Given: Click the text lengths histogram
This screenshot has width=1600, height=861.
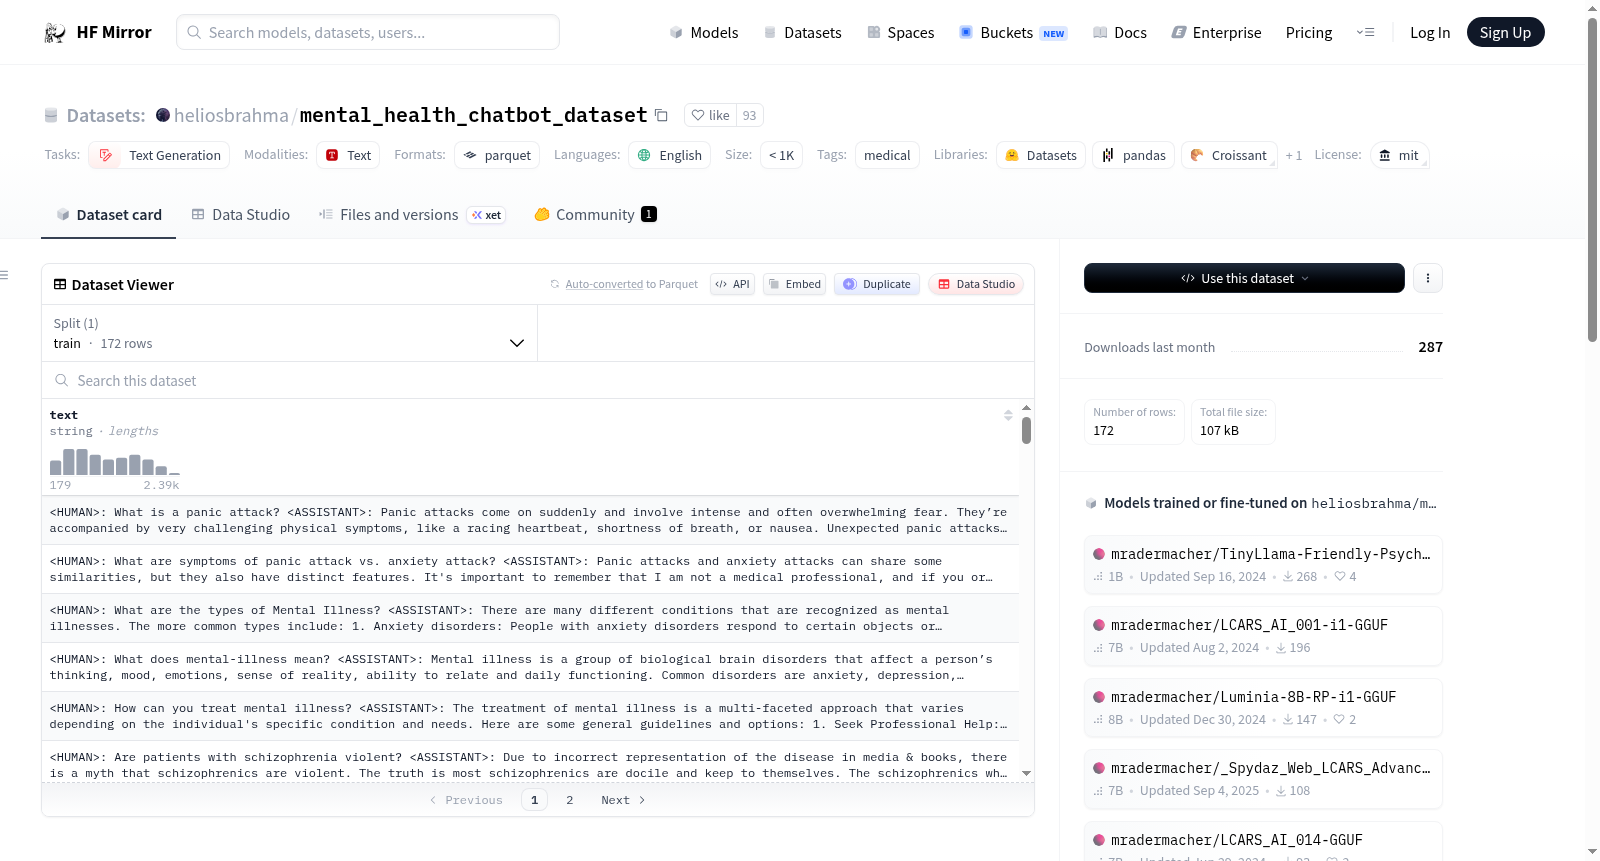Looking at the screenshot, I should click(115, 462).
